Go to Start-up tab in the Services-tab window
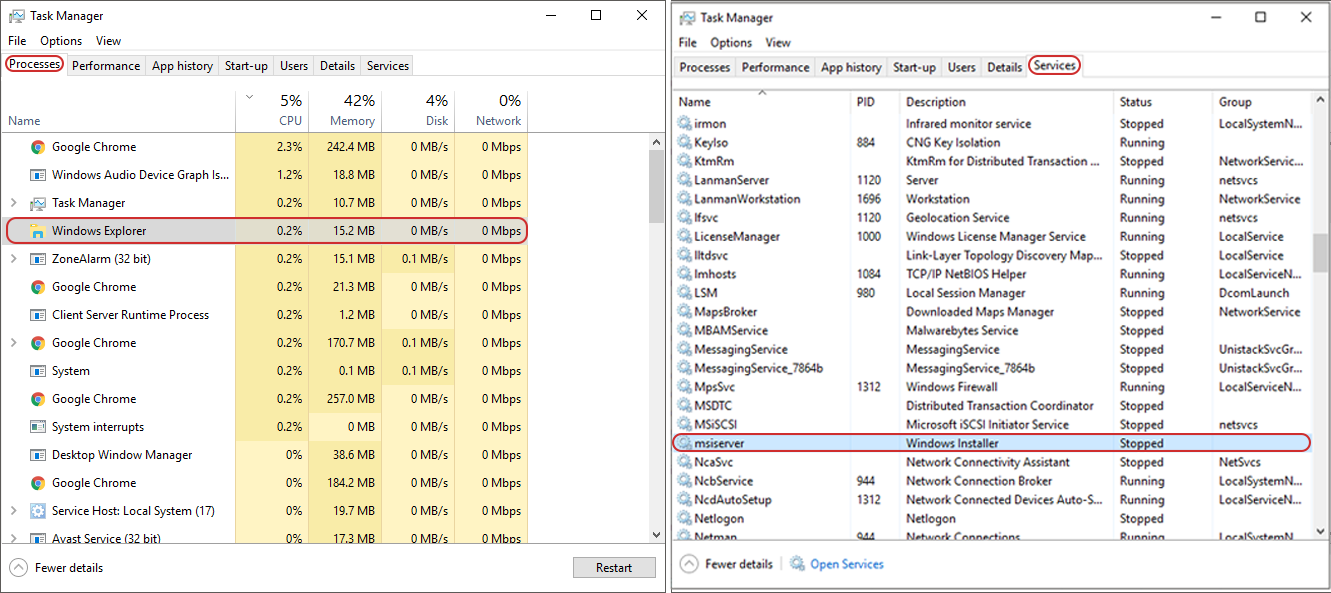1331x593 pixels. coord(914,67)
